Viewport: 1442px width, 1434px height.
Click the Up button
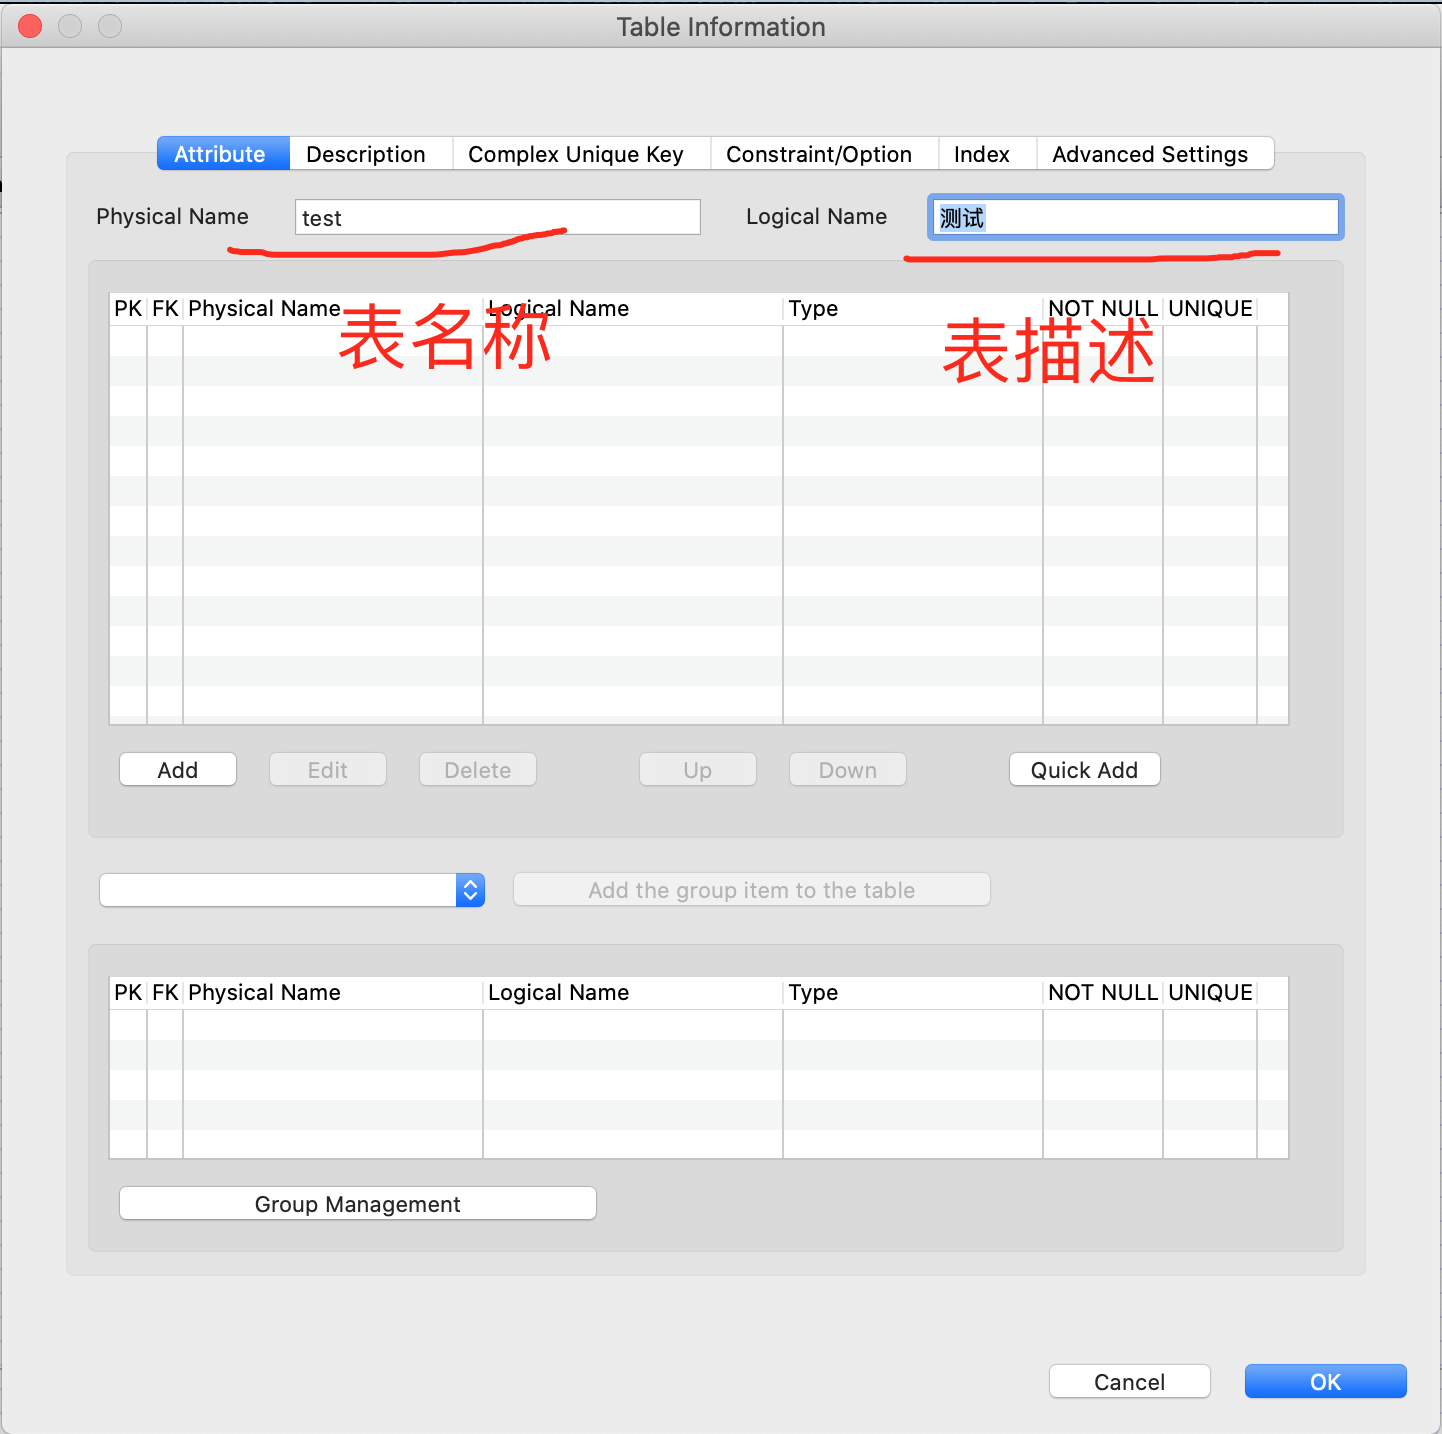[697, 769]
